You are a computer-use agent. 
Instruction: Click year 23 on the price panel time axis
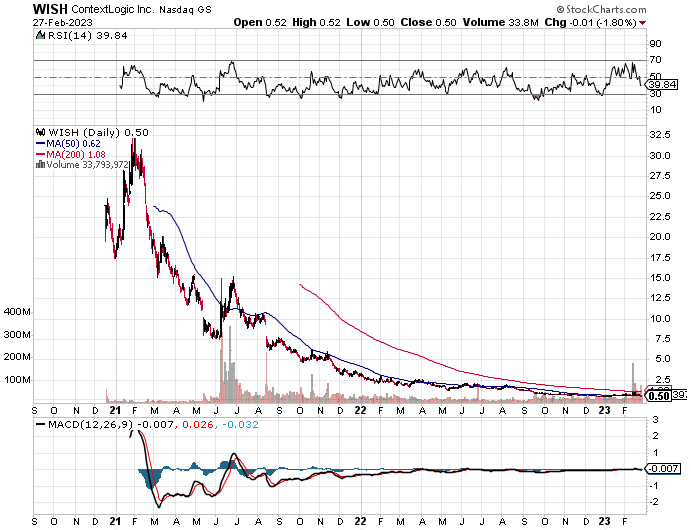tap(605, 410)
